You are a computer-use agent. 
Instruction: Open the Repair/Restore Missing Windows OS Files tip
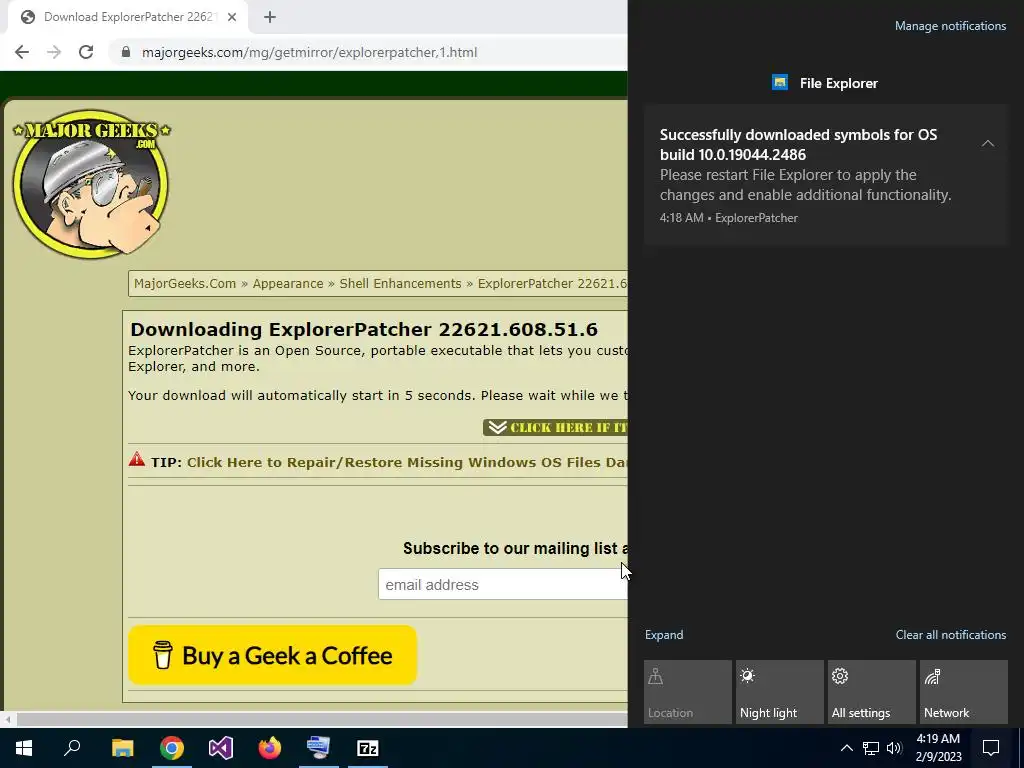tap(407, 462)
